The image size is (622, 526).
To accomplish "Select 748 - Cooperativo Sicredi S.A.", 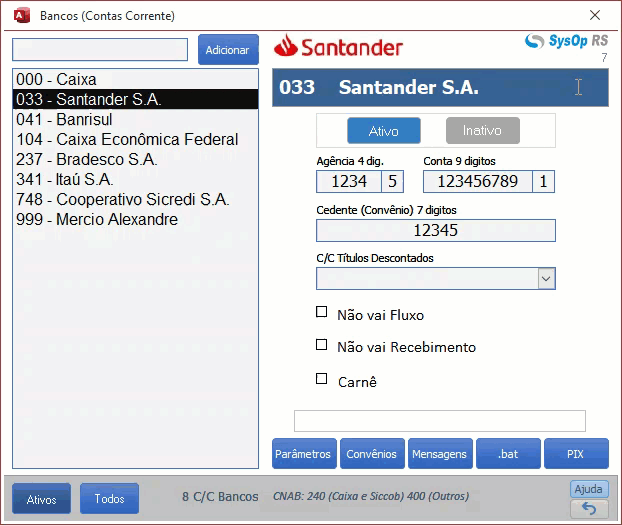I will 135,199.
